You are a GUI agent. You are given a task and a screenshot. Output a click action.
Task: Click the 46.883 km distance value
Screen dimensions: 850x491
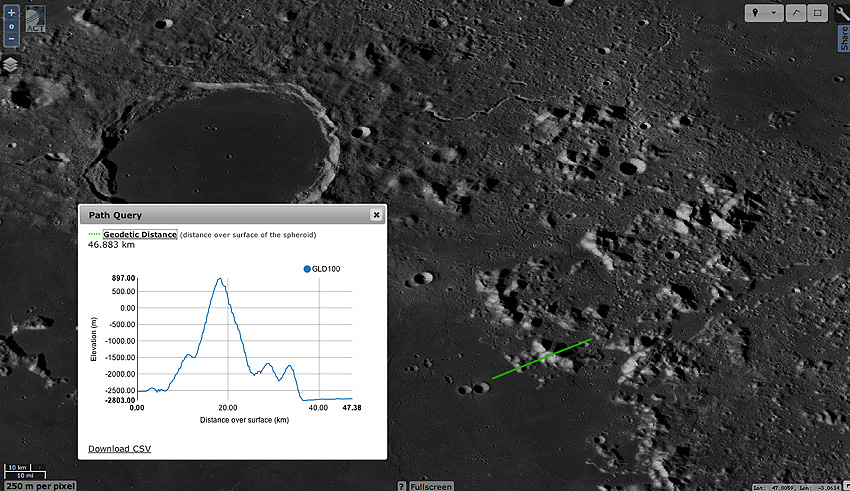point(111,245)
